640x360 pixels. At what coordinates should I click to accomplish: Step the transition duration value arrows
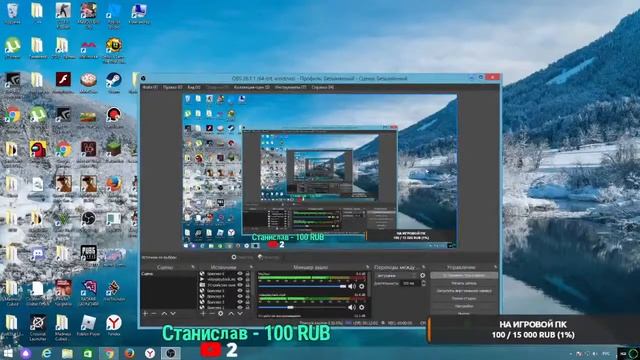point(423,283)
